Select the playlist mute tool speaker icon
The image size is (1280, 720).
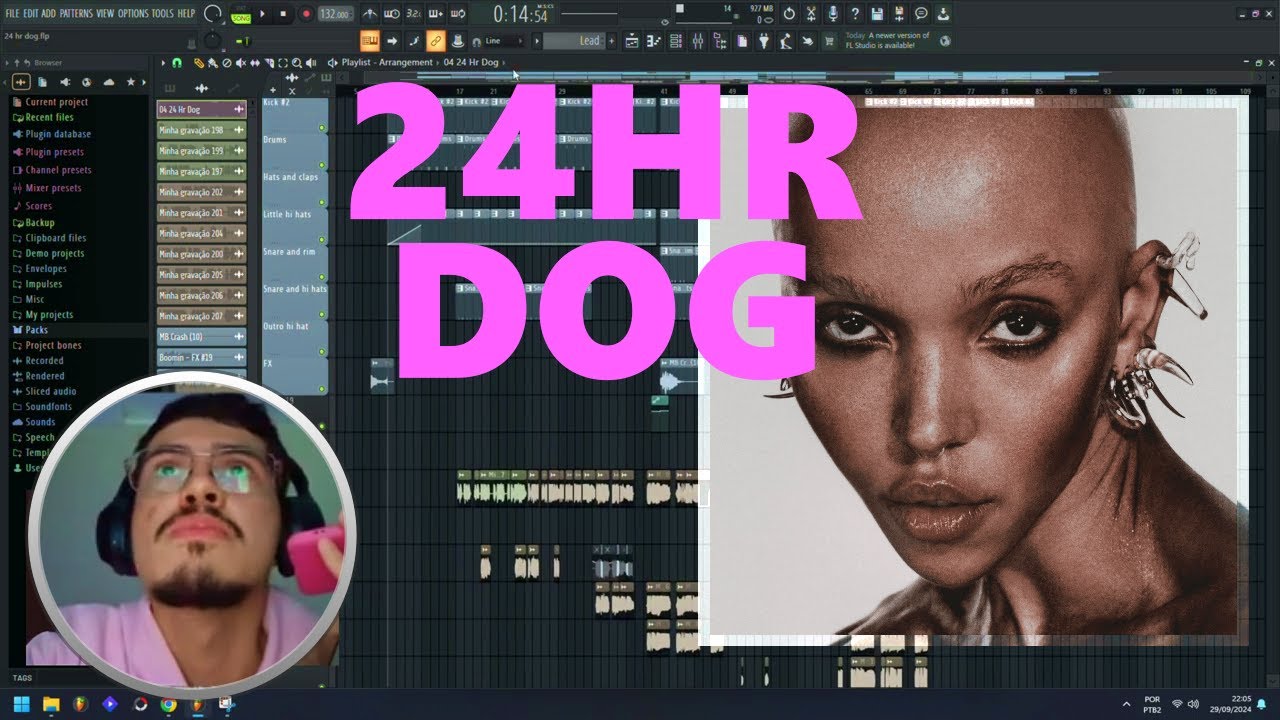pyautogui.click(x=240, y=63)
